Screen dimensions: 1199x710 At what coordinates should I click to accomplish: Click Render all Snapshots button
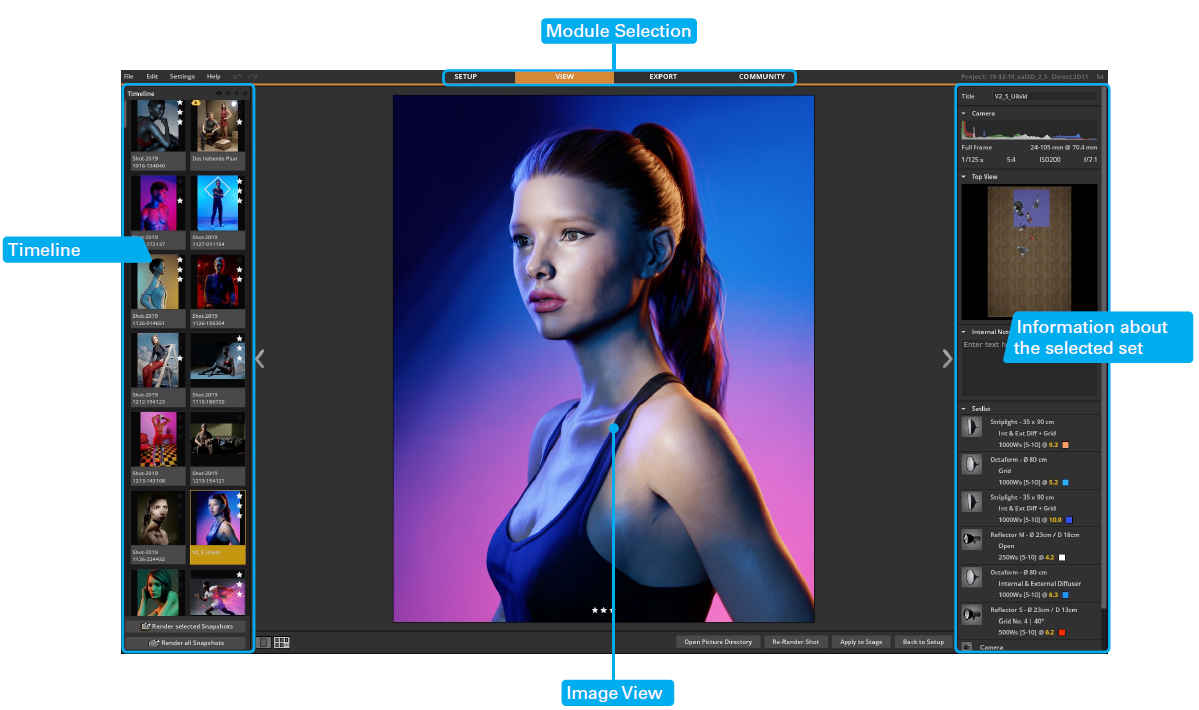187,643
